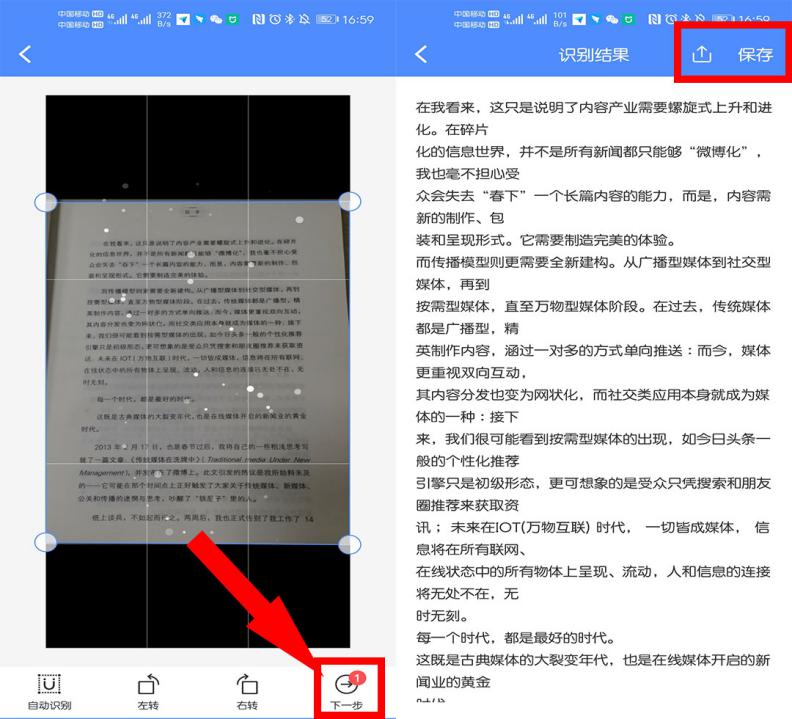Rotate the image right with 右转
Screen dimensions: 792x719
click(x=247, y=692)
